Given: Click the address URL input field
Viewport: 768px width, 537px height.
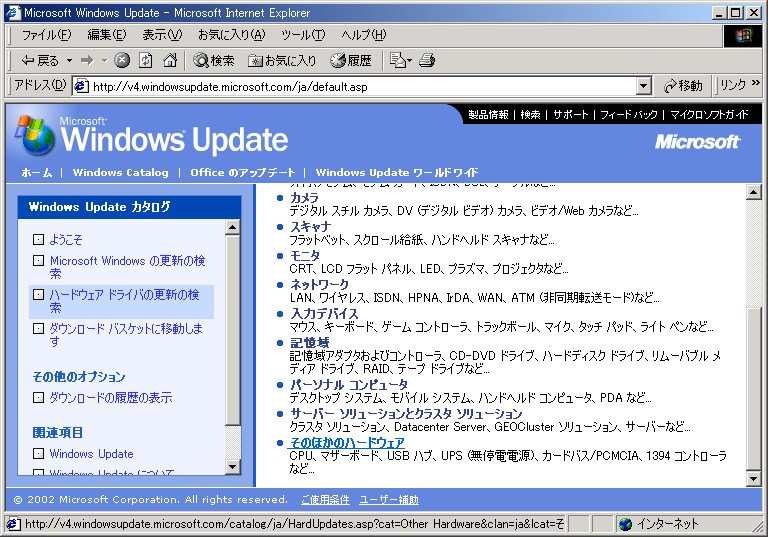Looking at the screenshot, I should [x=362, y=86].
